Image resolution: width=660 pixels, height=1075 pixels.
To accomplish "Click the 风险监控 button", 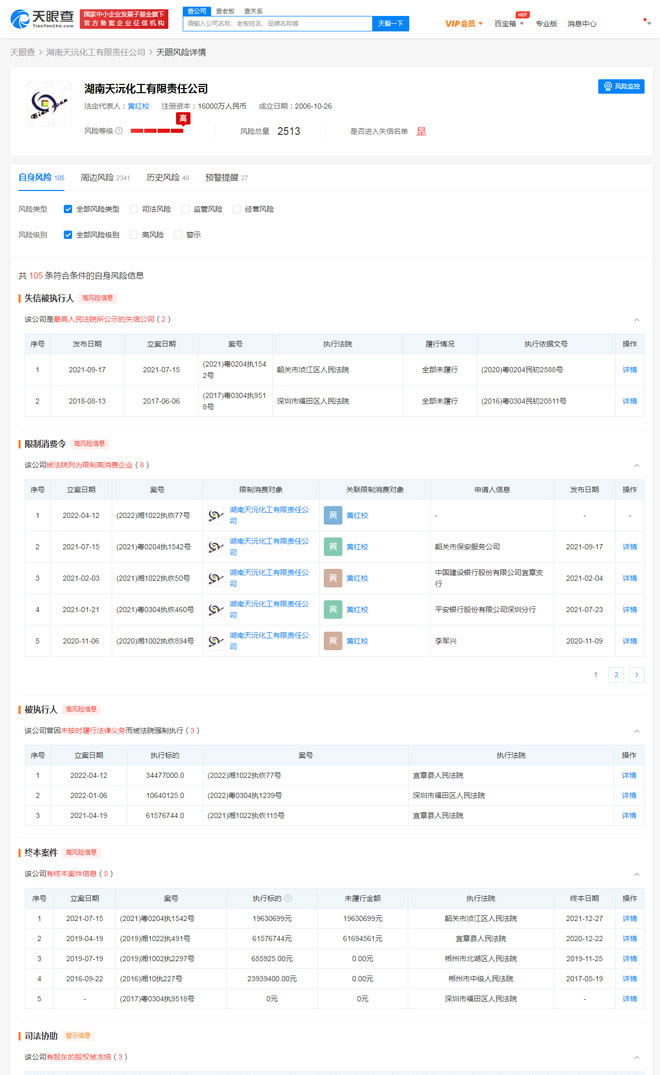I will coord(621,86).
